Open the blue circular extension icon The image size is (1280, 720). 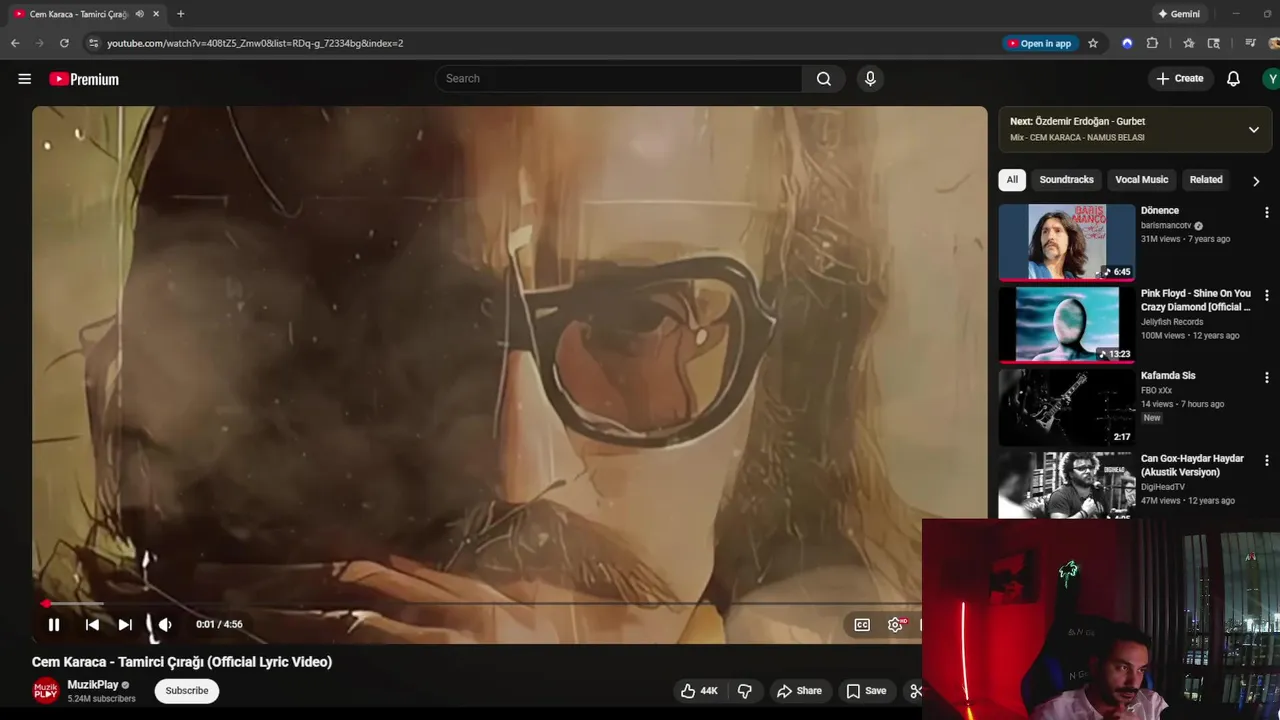point(1127,43)
